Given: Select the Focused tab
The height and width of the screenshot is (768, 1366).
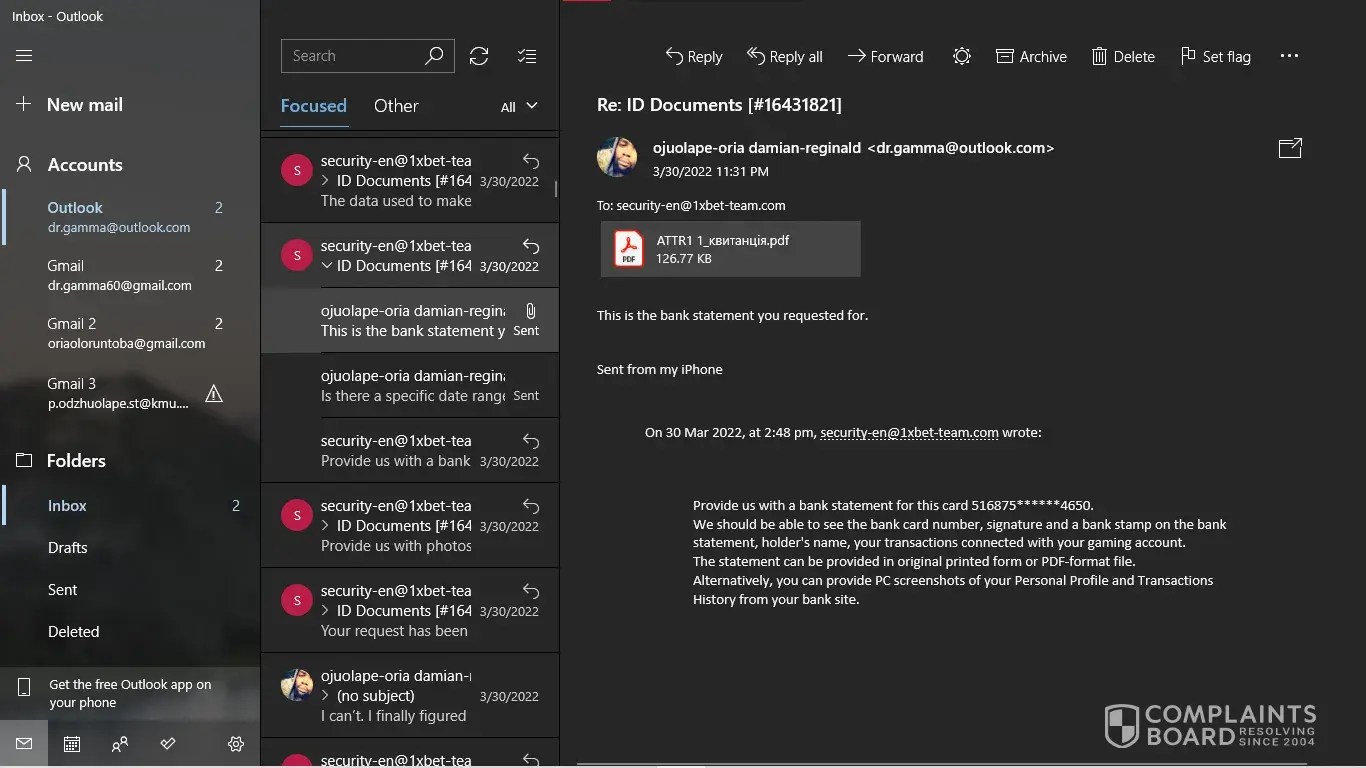Looking at the screenshot, I should click(313, 106).
